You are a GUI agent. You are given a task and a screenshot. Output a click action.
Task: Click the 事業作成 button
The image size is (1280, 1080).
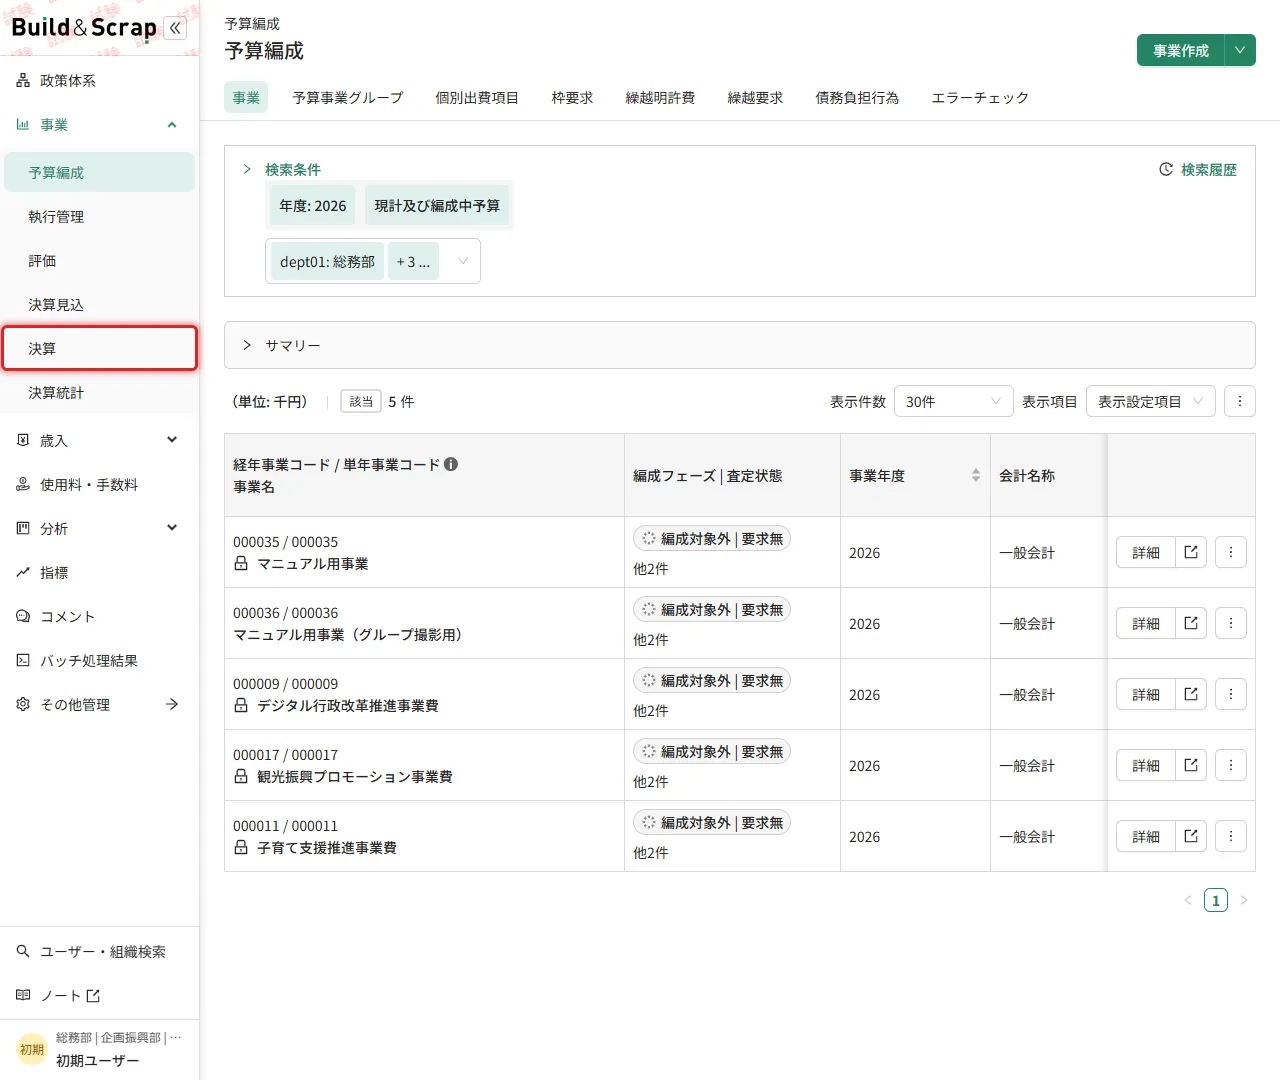[x=1181, y=50]
